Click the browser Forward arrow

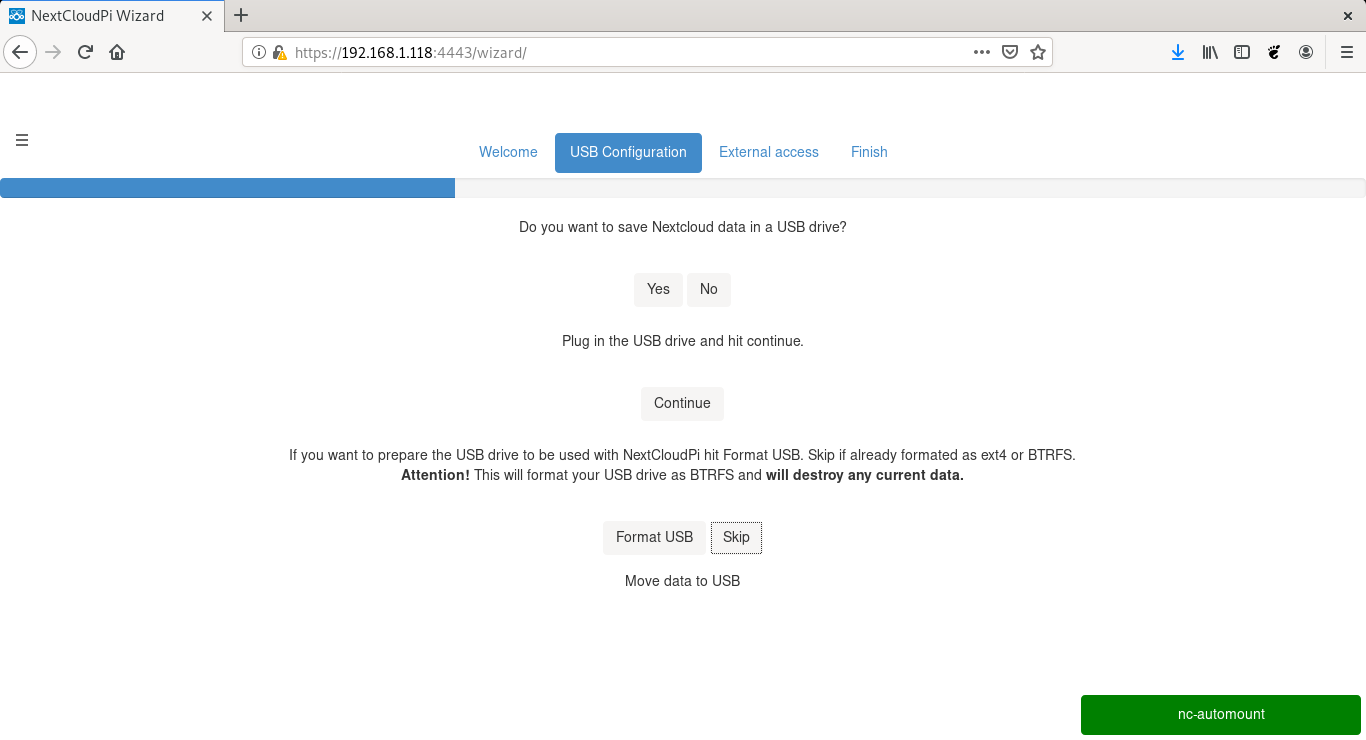(54, 52)
